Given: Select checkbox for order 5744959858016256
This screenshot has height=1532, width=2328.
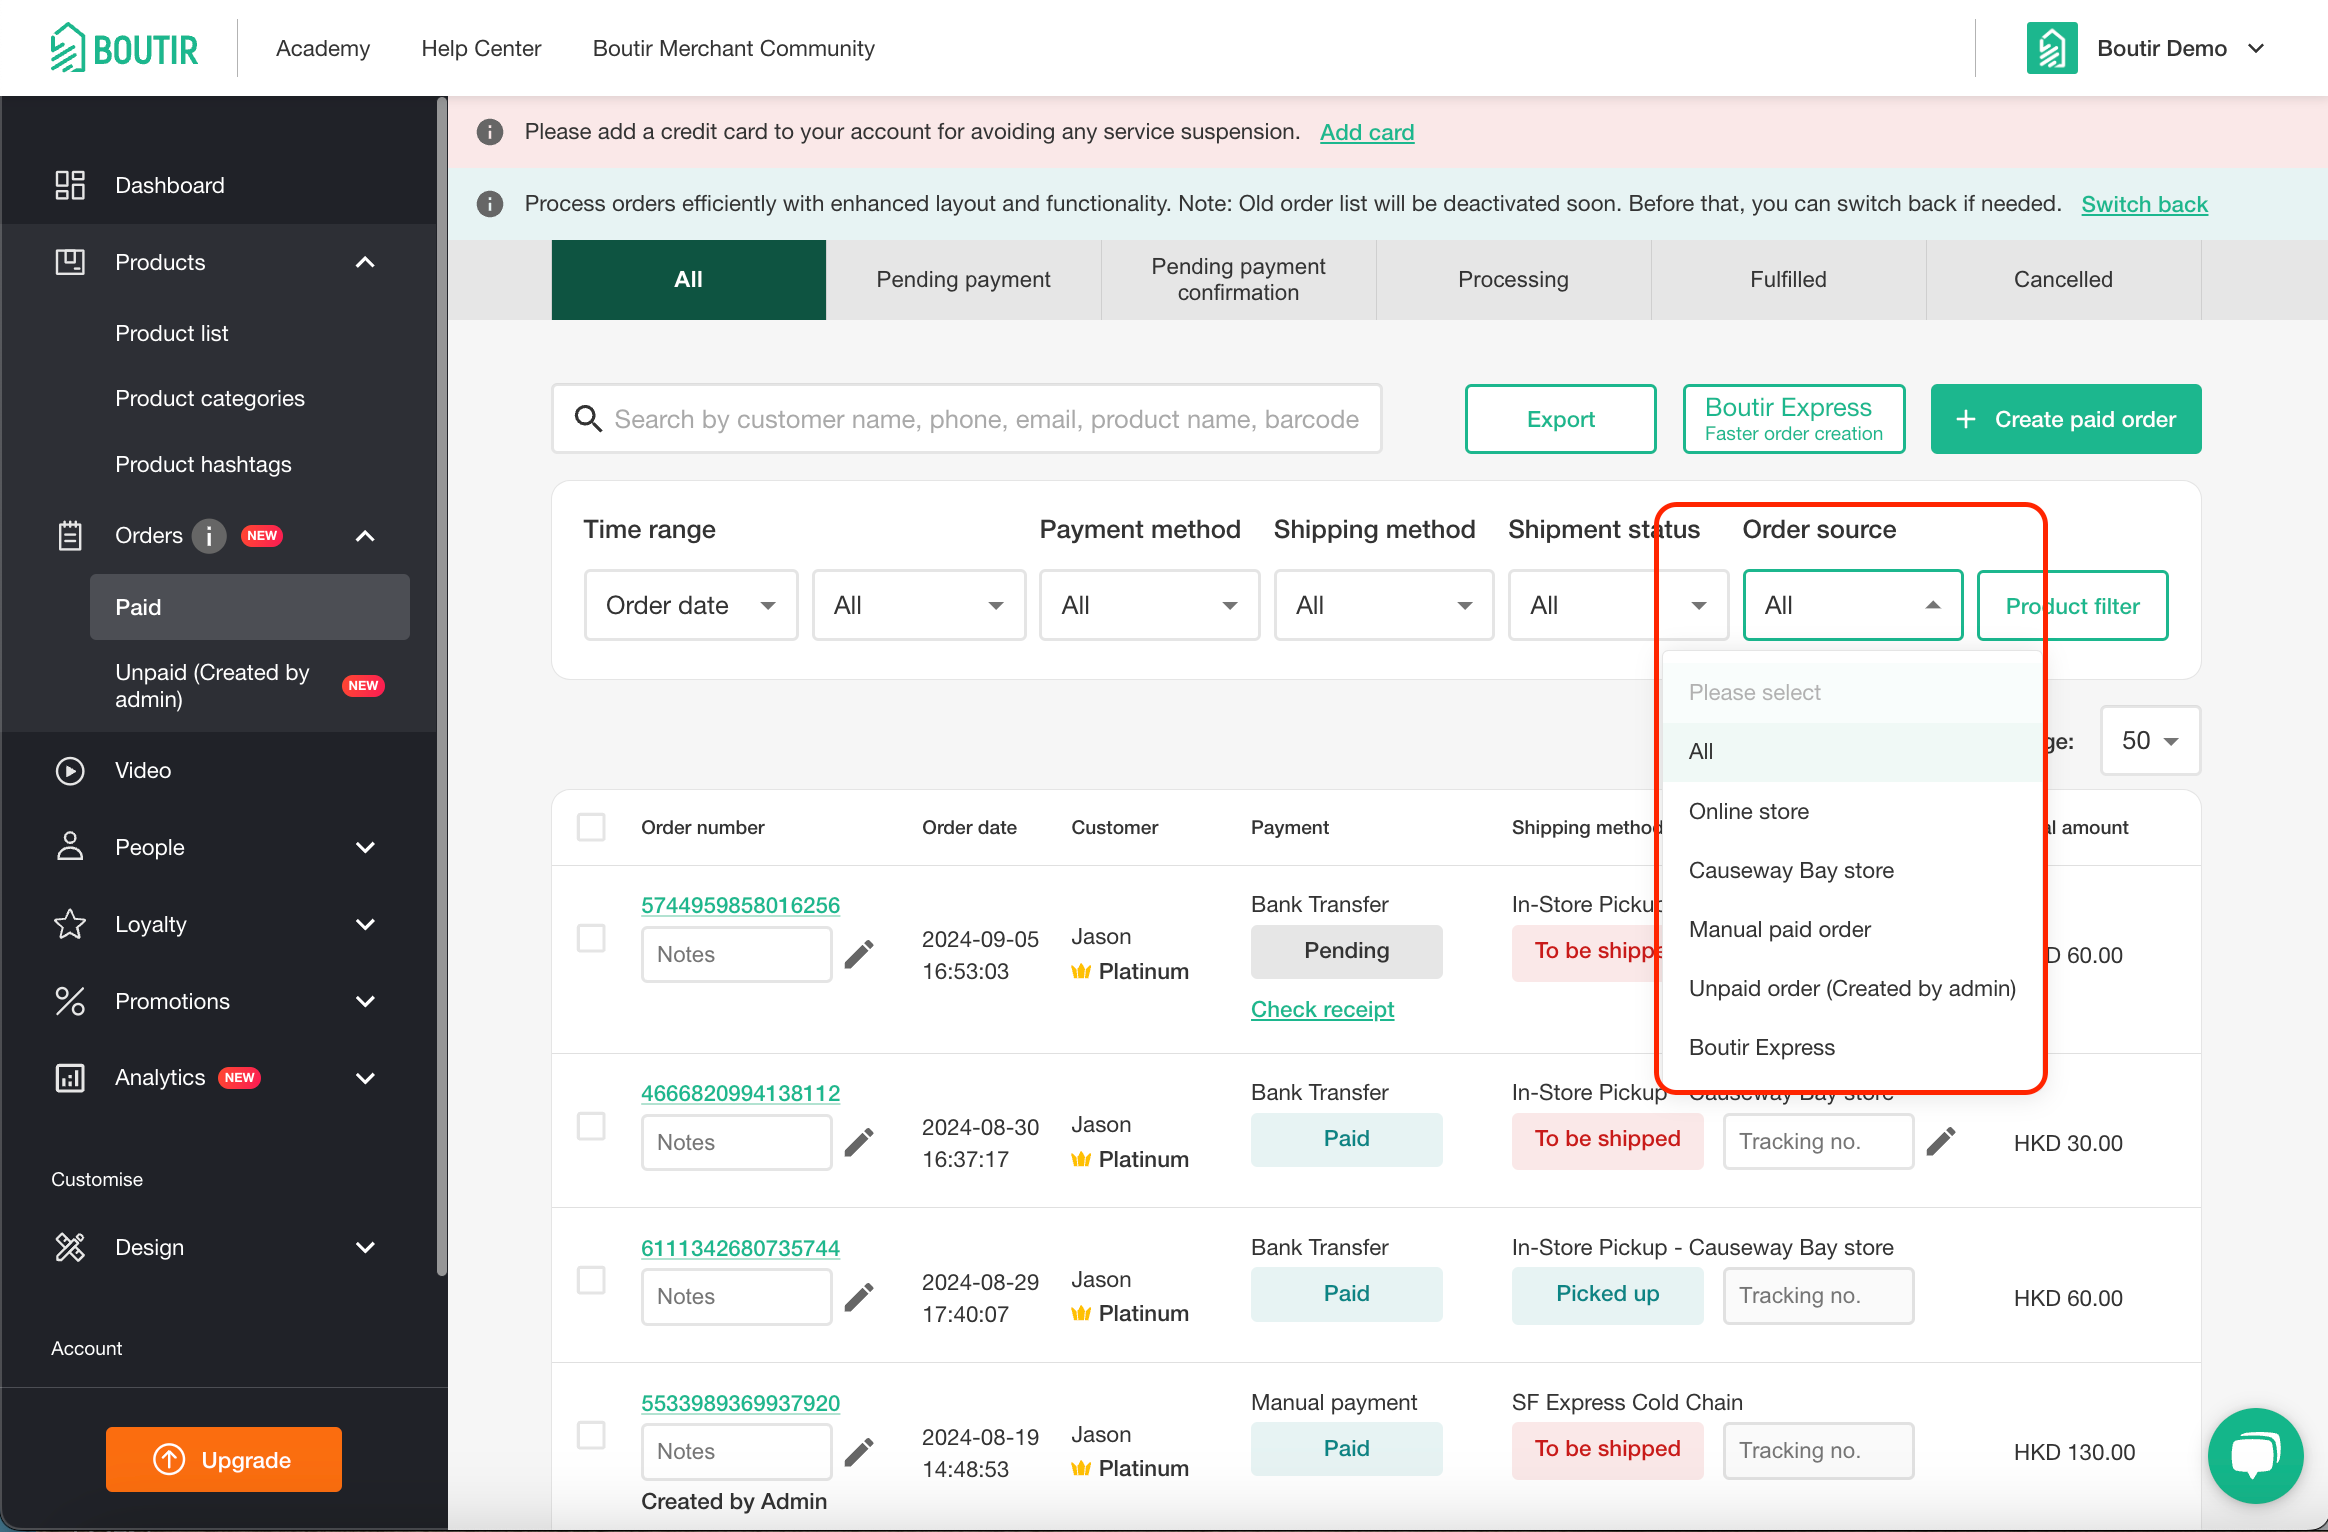Looking at the screenshot, I should [x=591, y=938].
